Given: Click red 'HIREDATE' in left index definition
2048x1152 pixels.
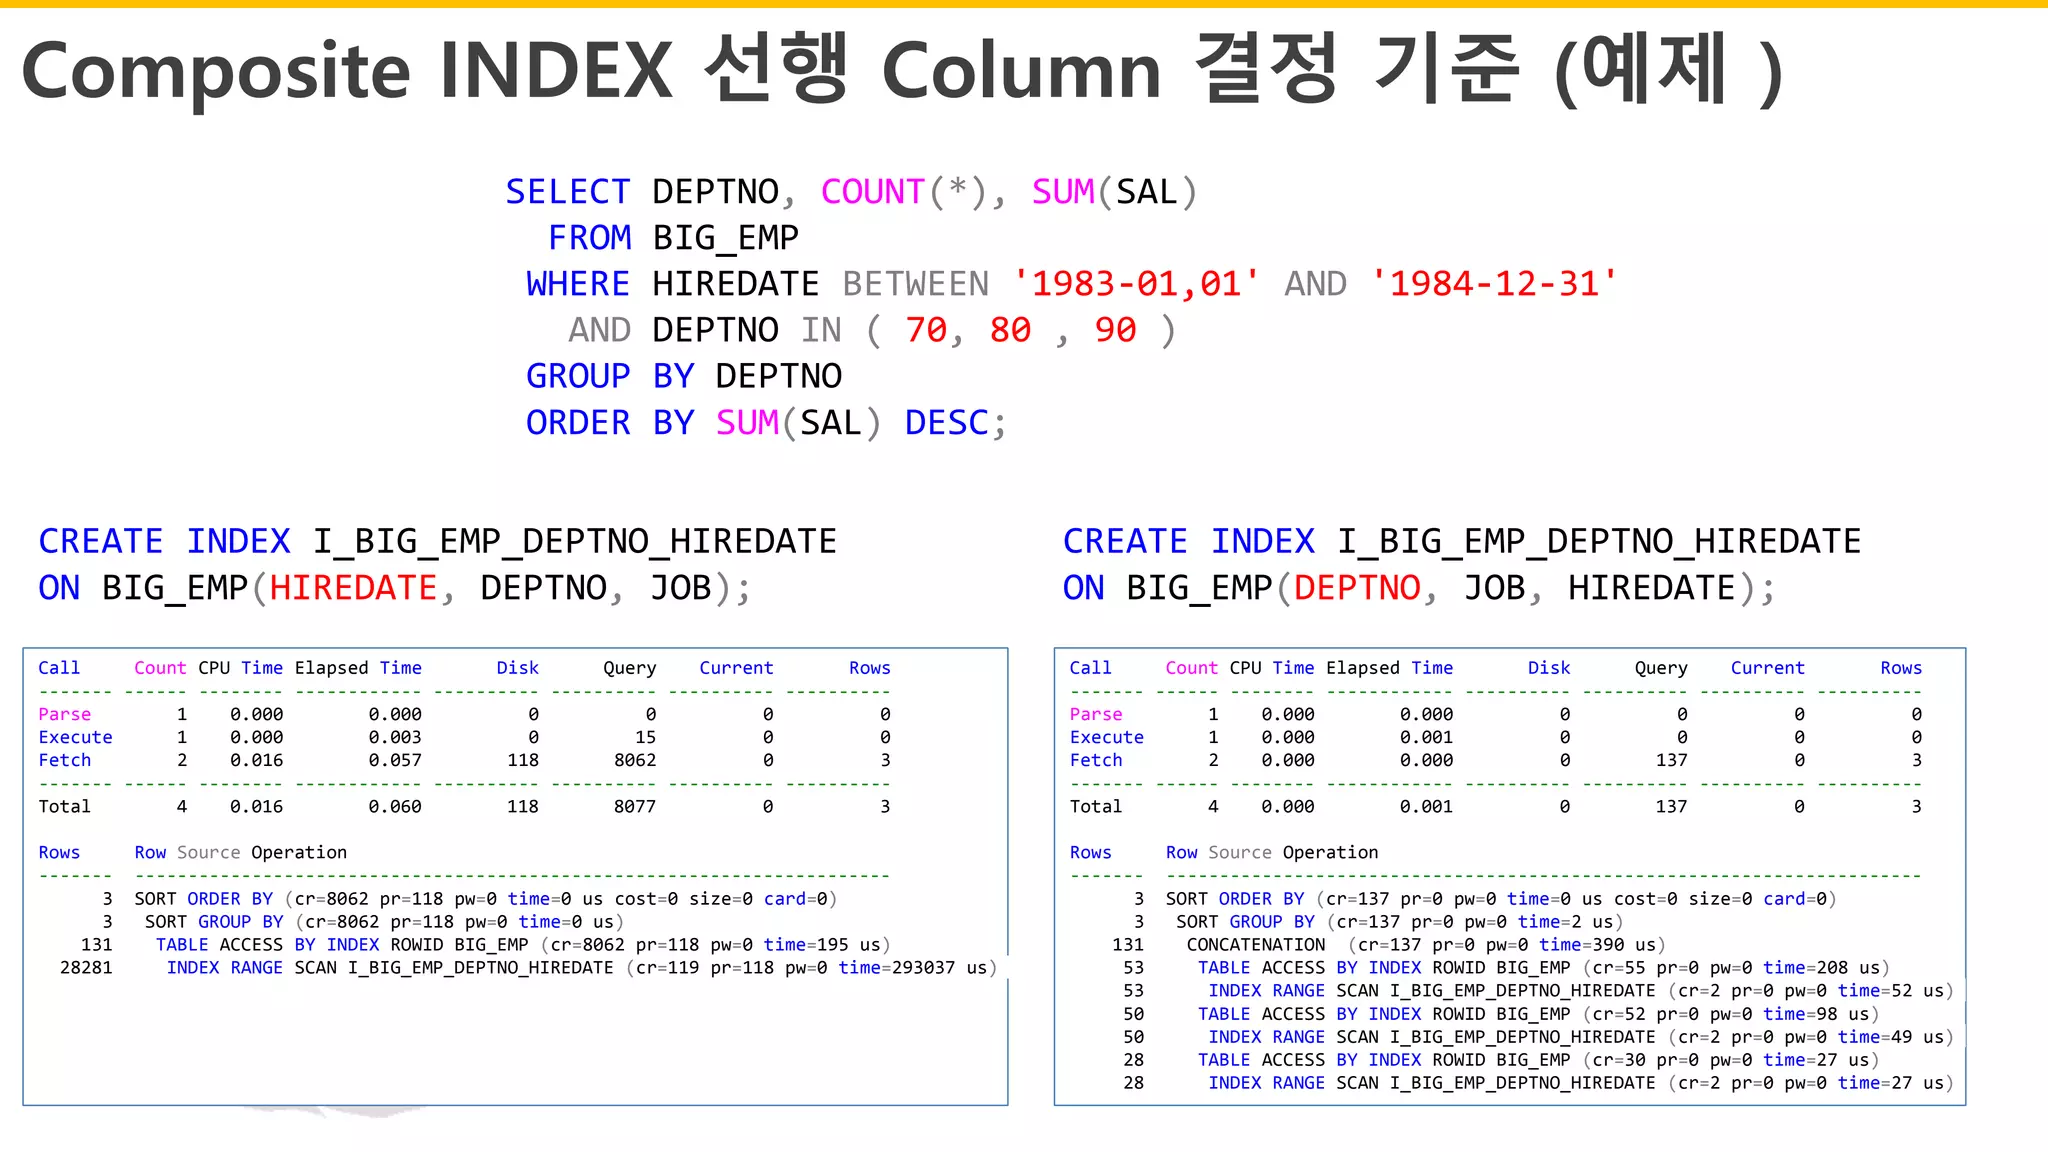Looking at the screenshot, I should click(353, 588).
